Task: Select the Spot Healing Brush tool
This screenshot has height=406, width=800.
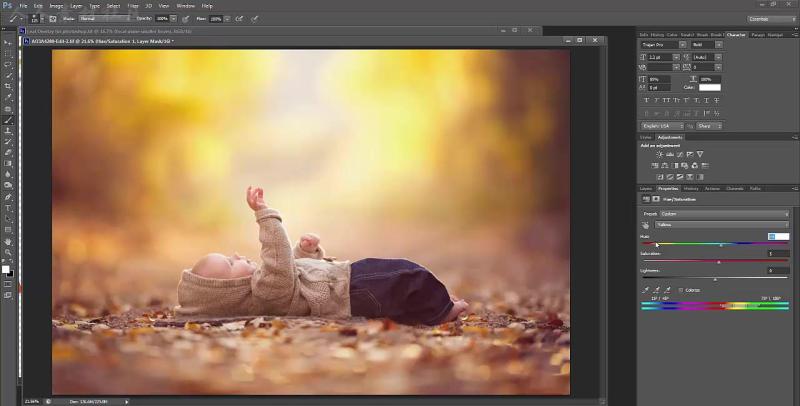Action: [8, 109]
